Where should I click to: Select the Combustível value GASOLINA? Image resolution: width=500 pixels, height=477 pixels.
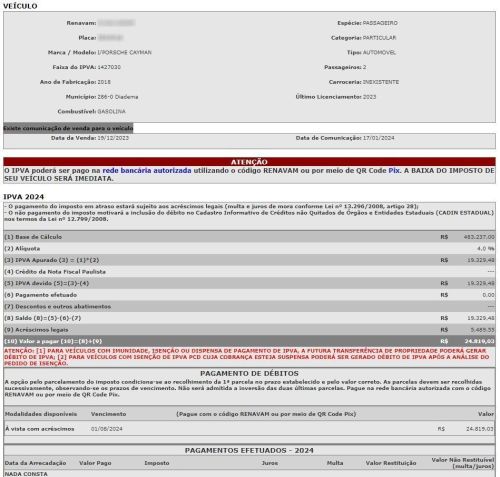click(111, 112)
